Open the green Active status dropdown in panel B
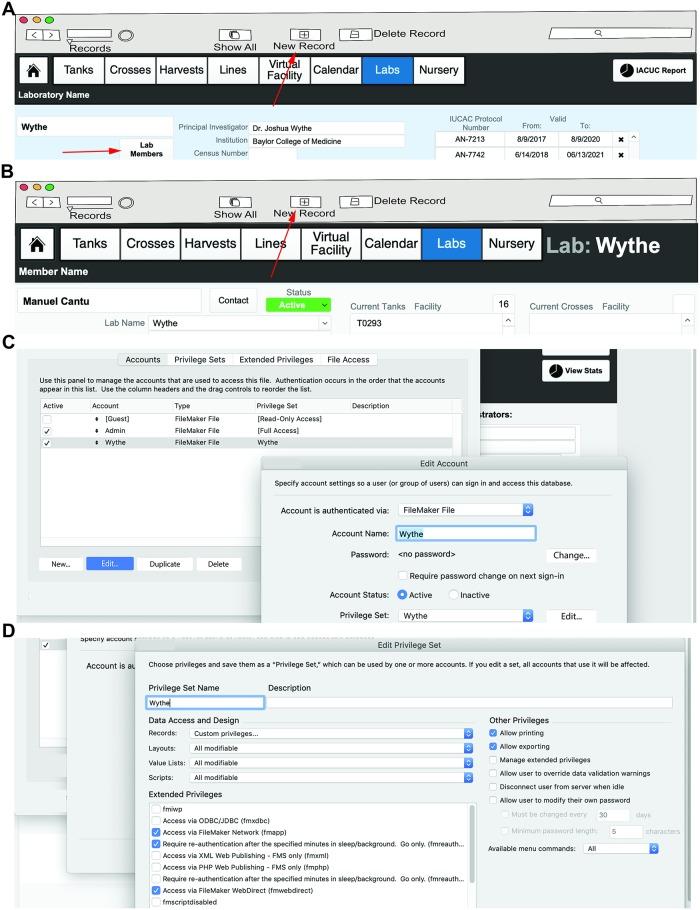 [x=298, y=305]
